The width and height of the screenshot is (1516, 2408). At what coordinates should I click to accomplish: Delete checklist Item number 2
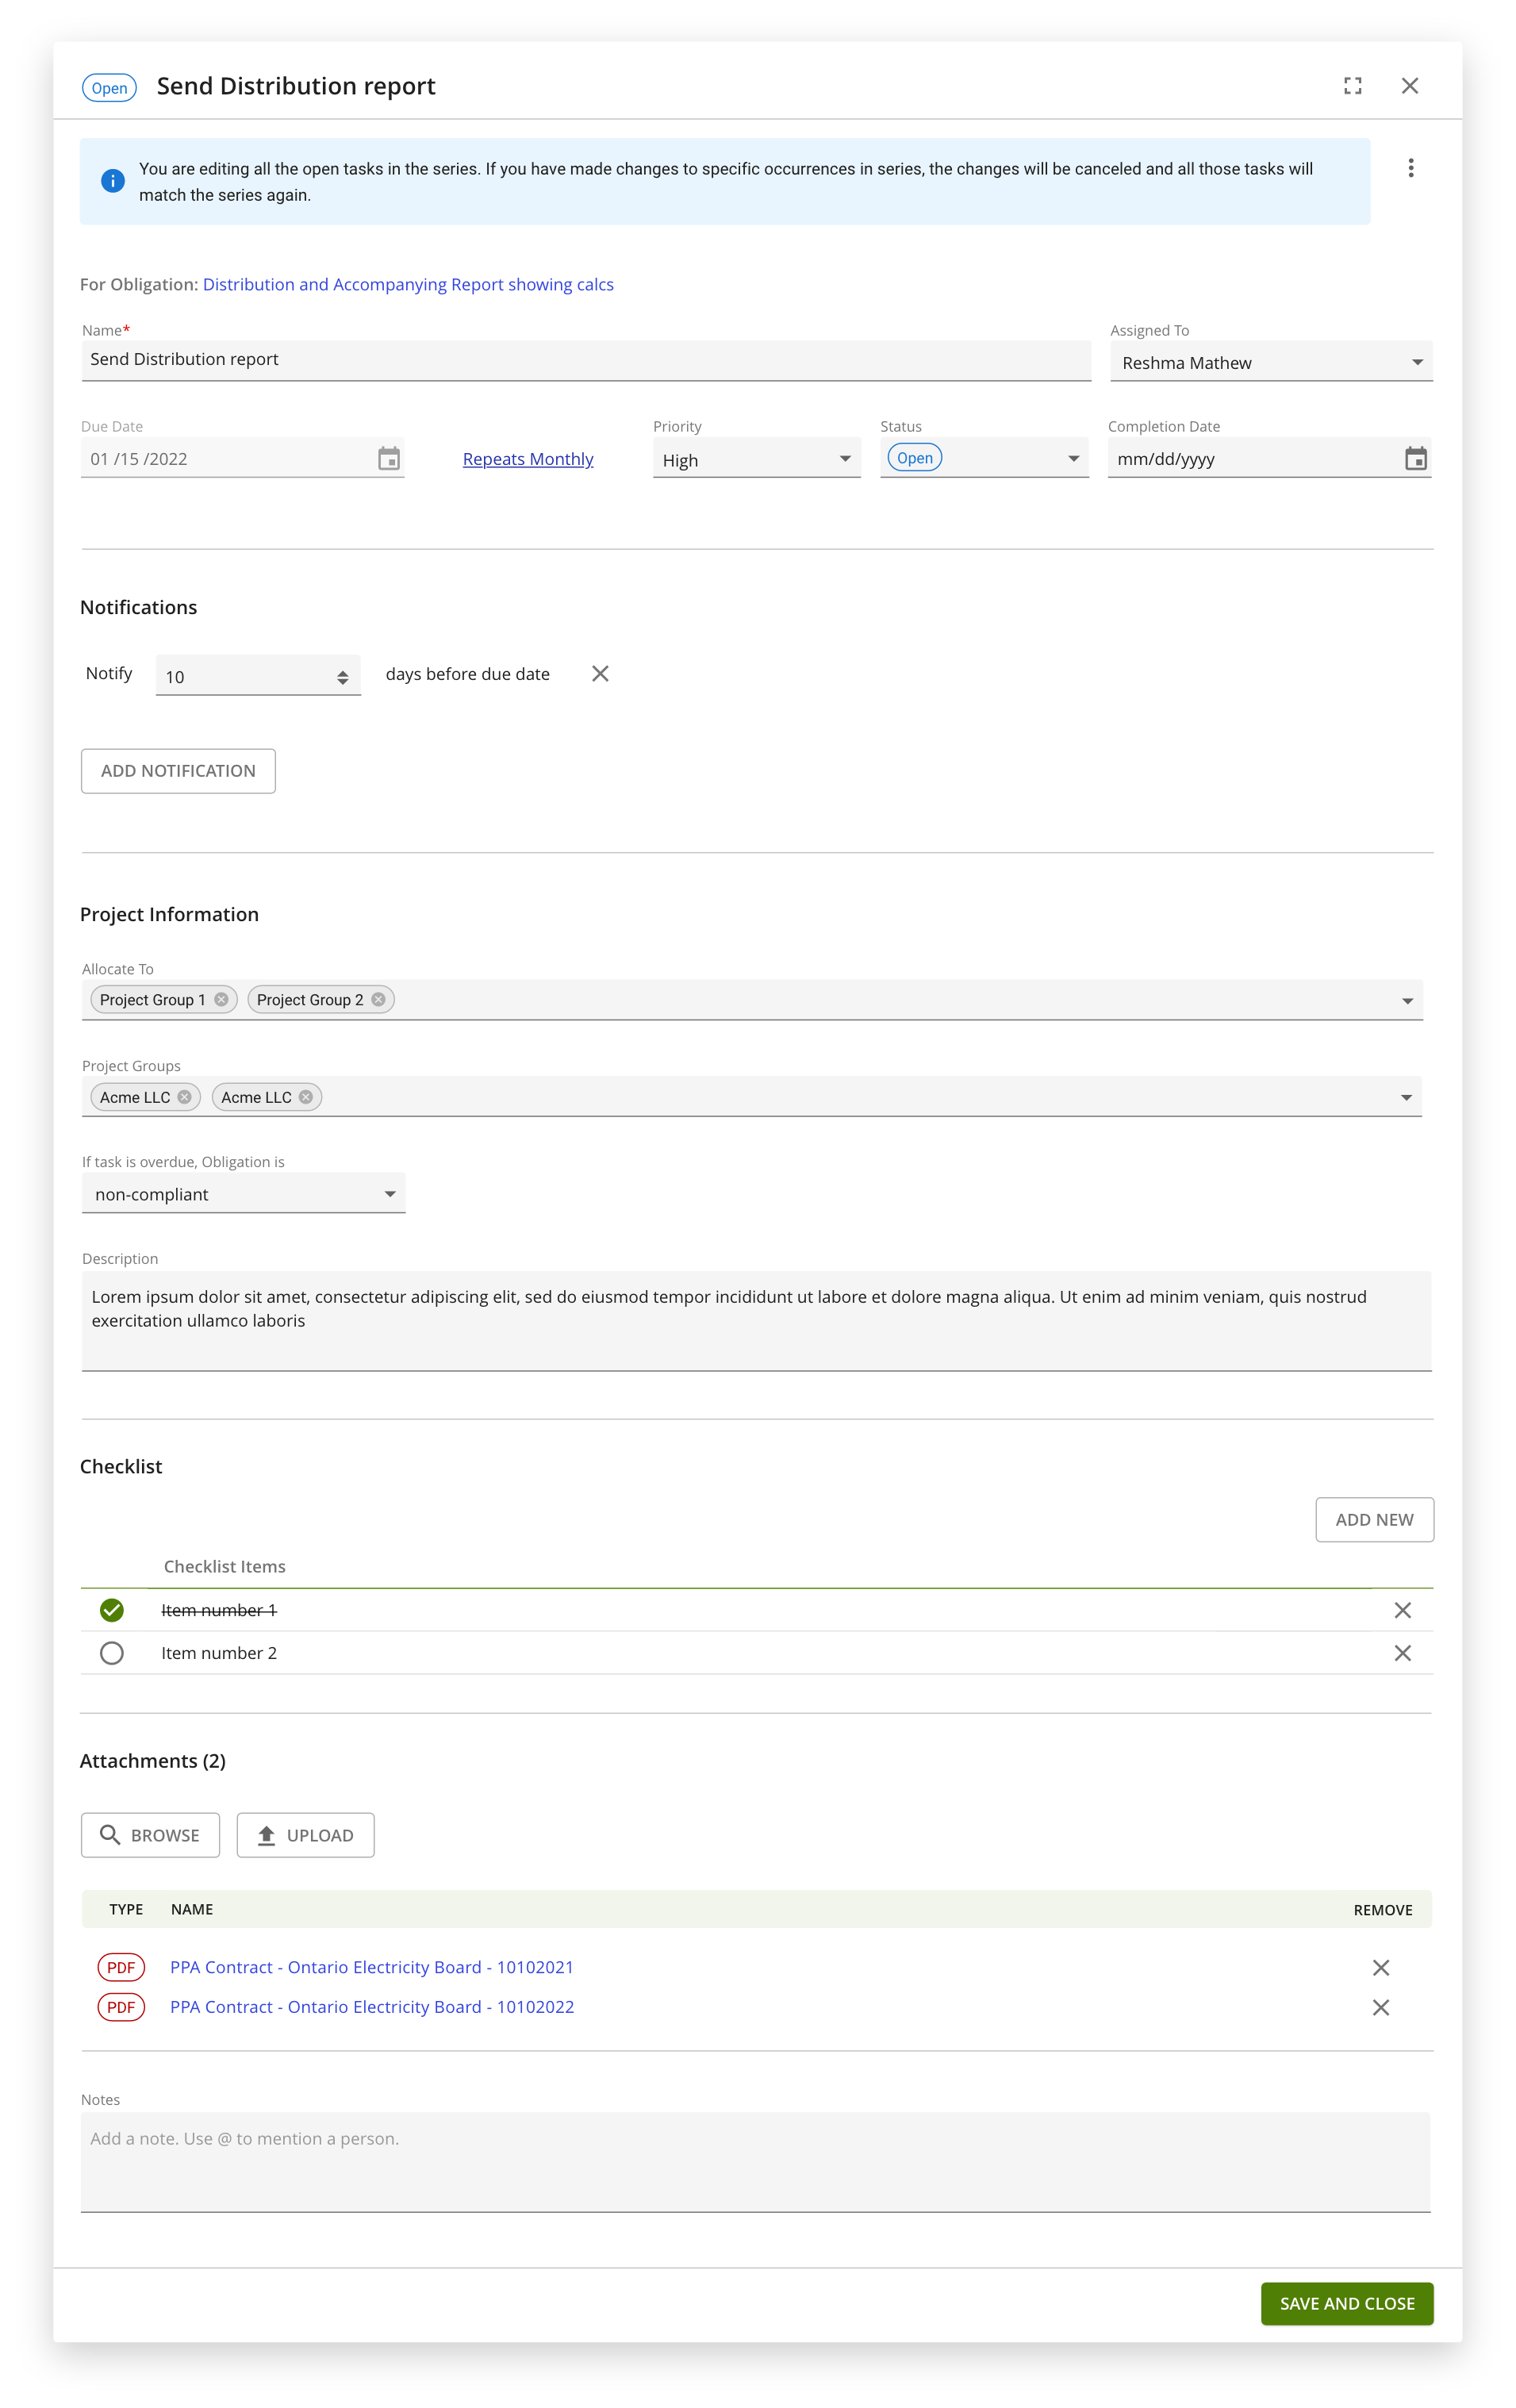click(x=1402, y=1653)
